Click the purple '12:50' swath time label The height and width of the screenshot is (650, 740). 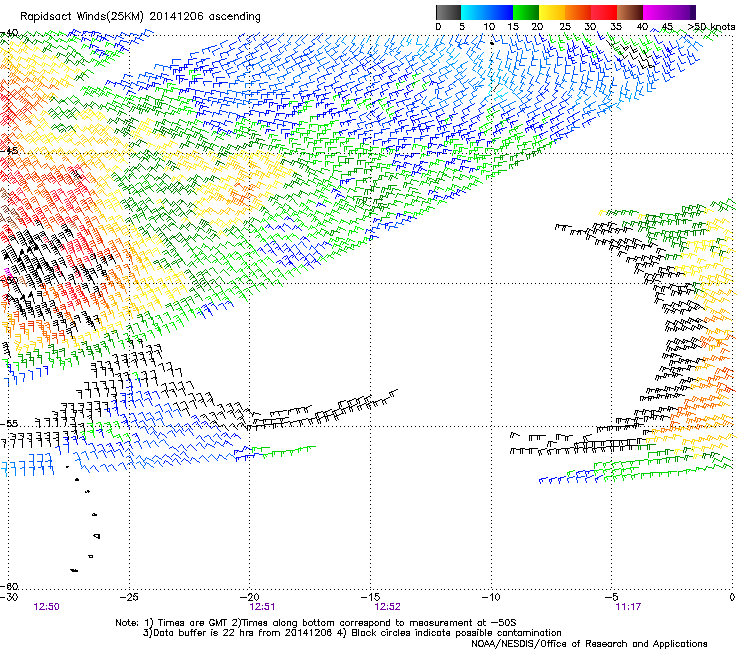point(46,607)
